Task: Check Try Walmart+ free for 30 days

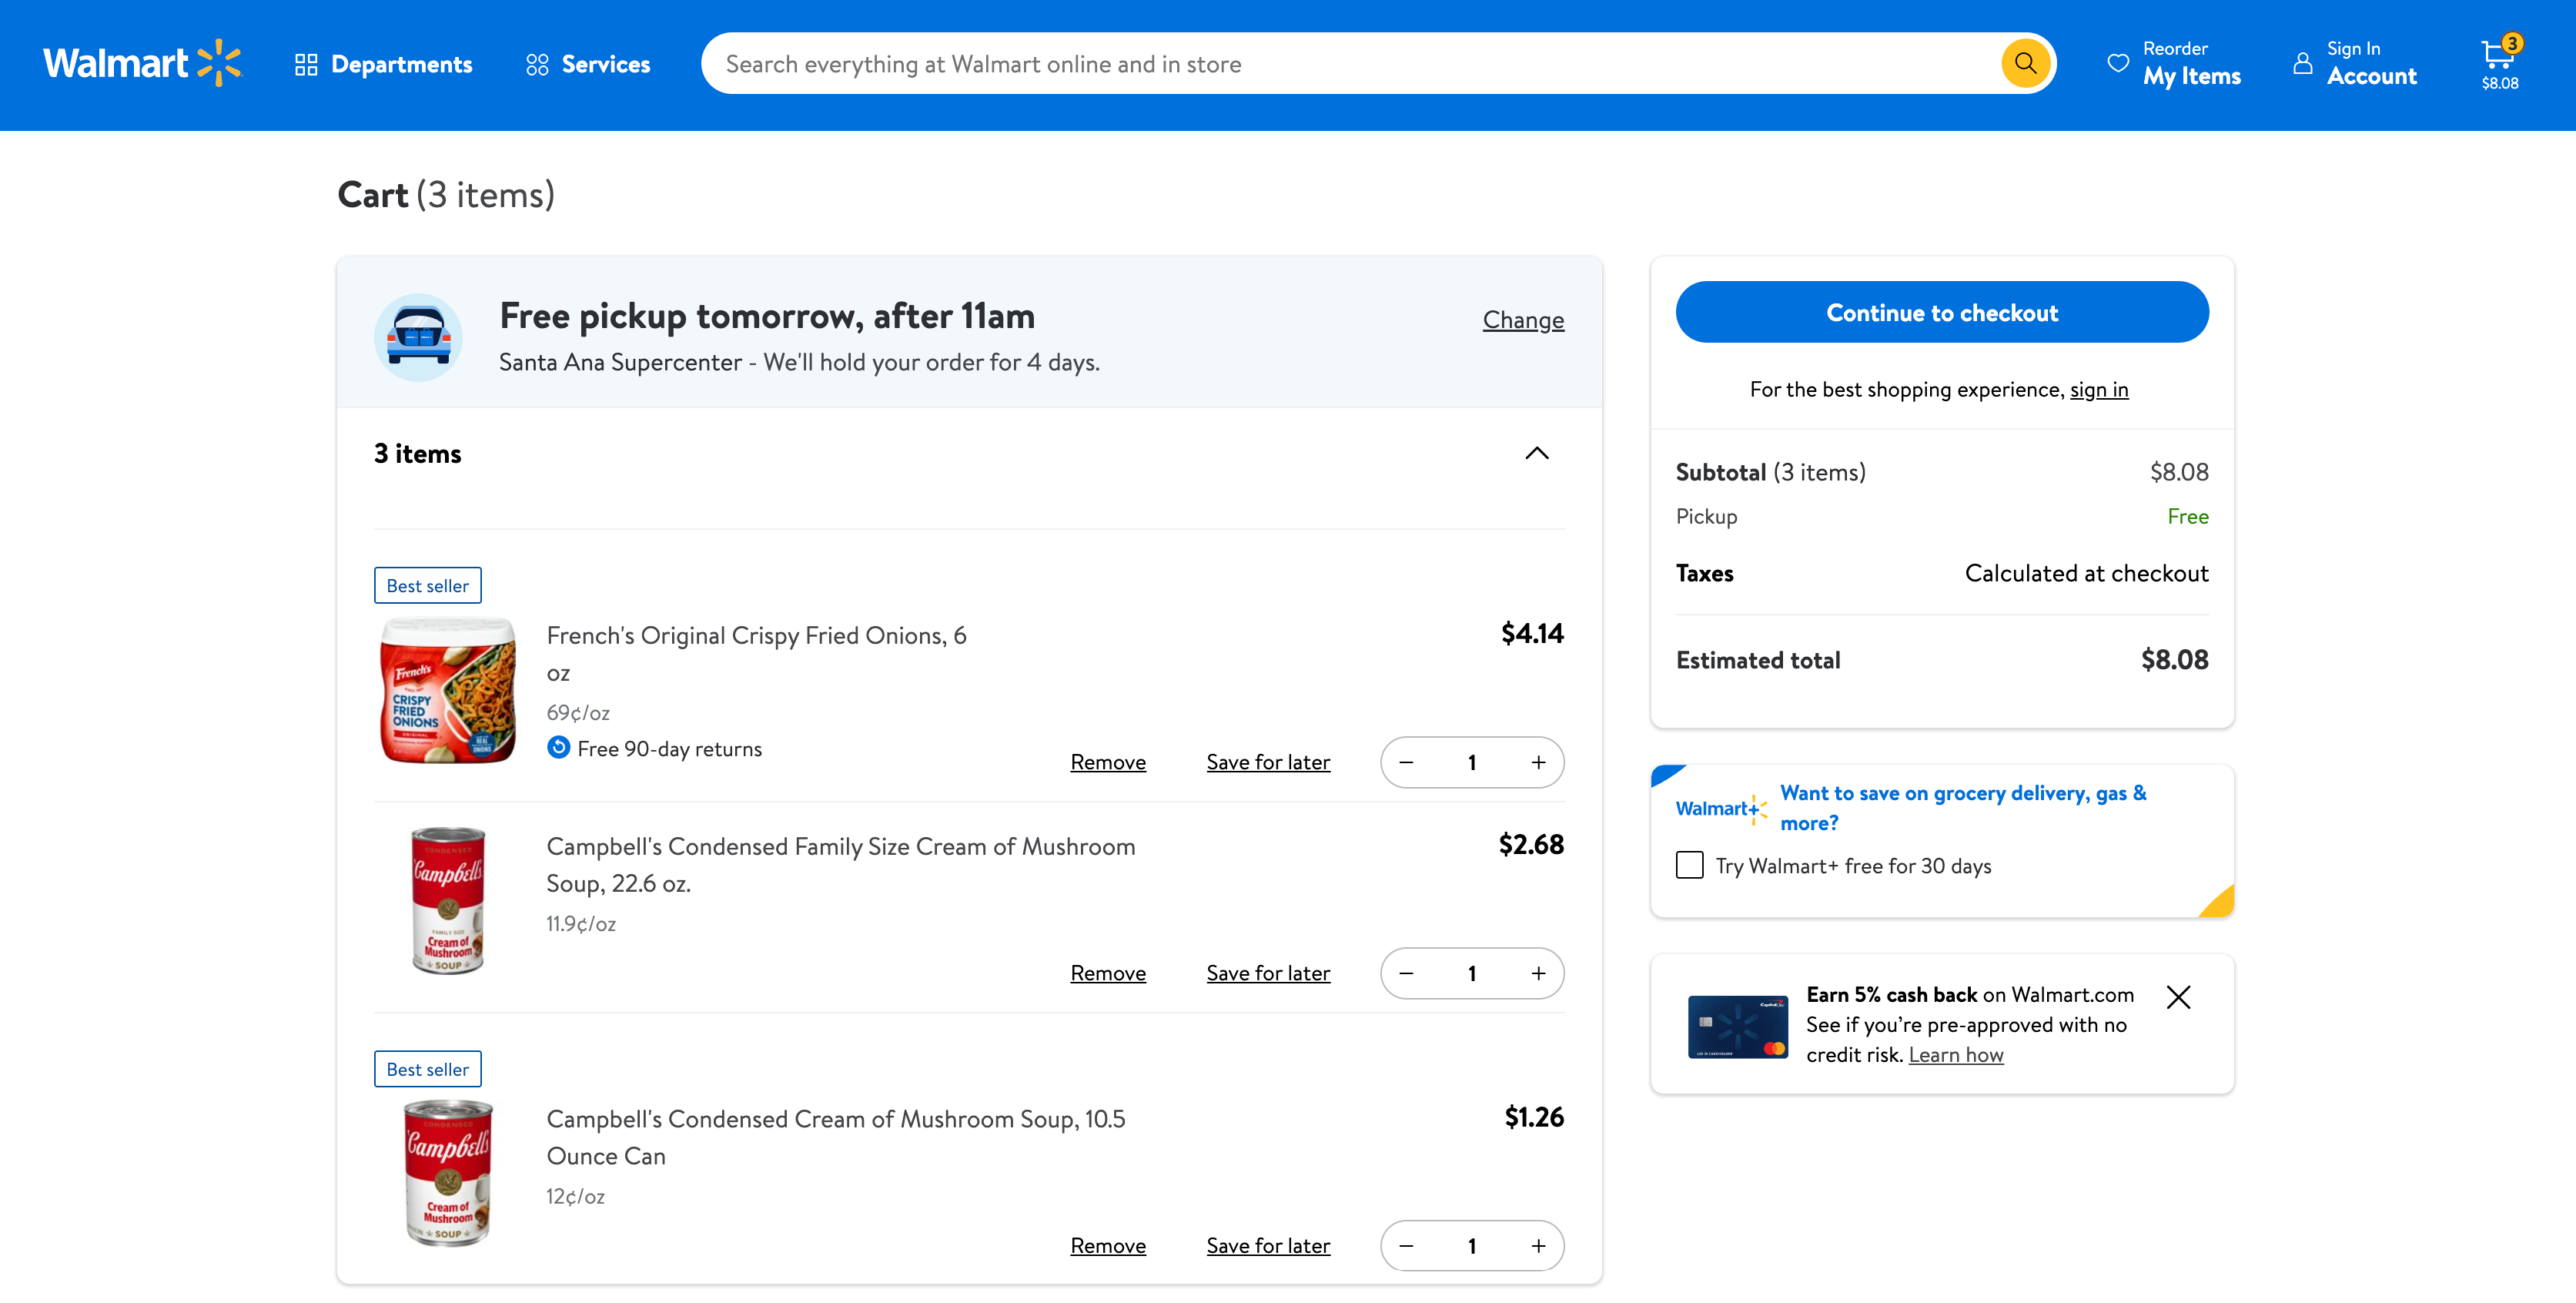Action: (1690, 865)
